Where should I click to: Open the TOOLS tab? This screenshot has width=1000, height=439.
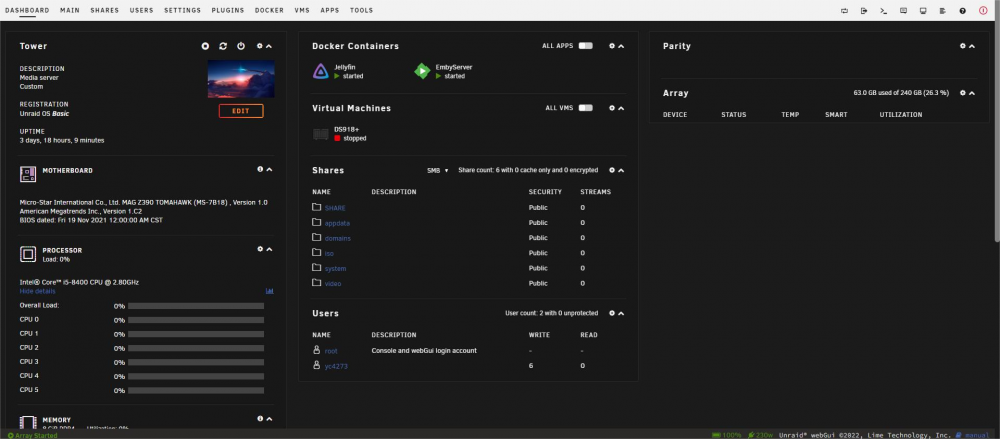click(x=362, y=10)
